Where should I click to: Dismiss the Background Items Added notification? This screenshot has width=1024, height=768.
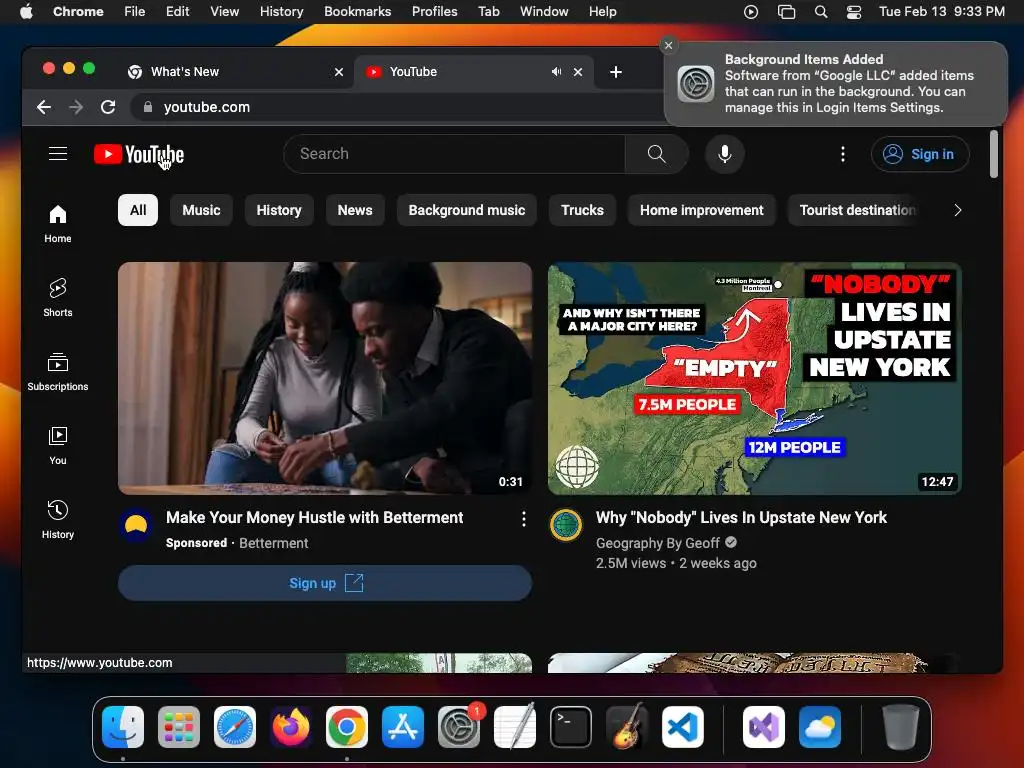point(668,45)
